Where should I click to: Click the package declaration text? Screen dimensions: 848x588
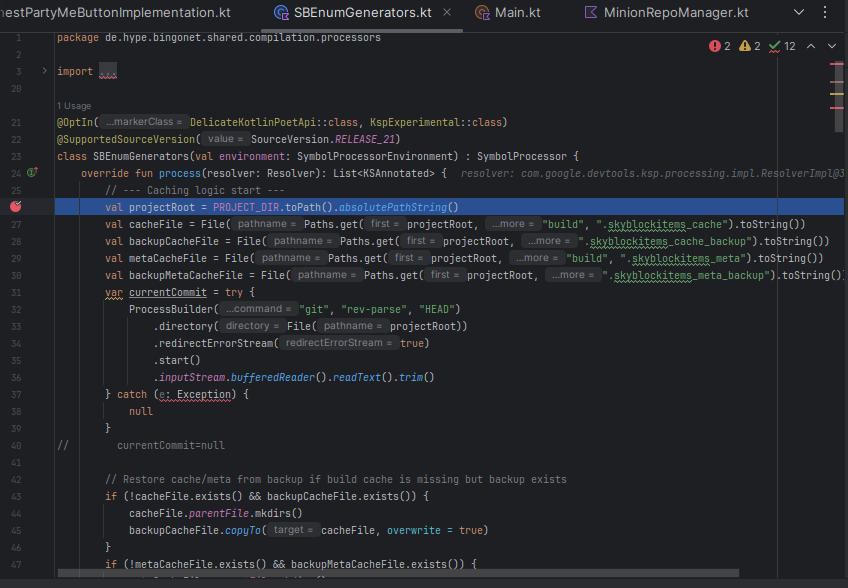(218, 37)
